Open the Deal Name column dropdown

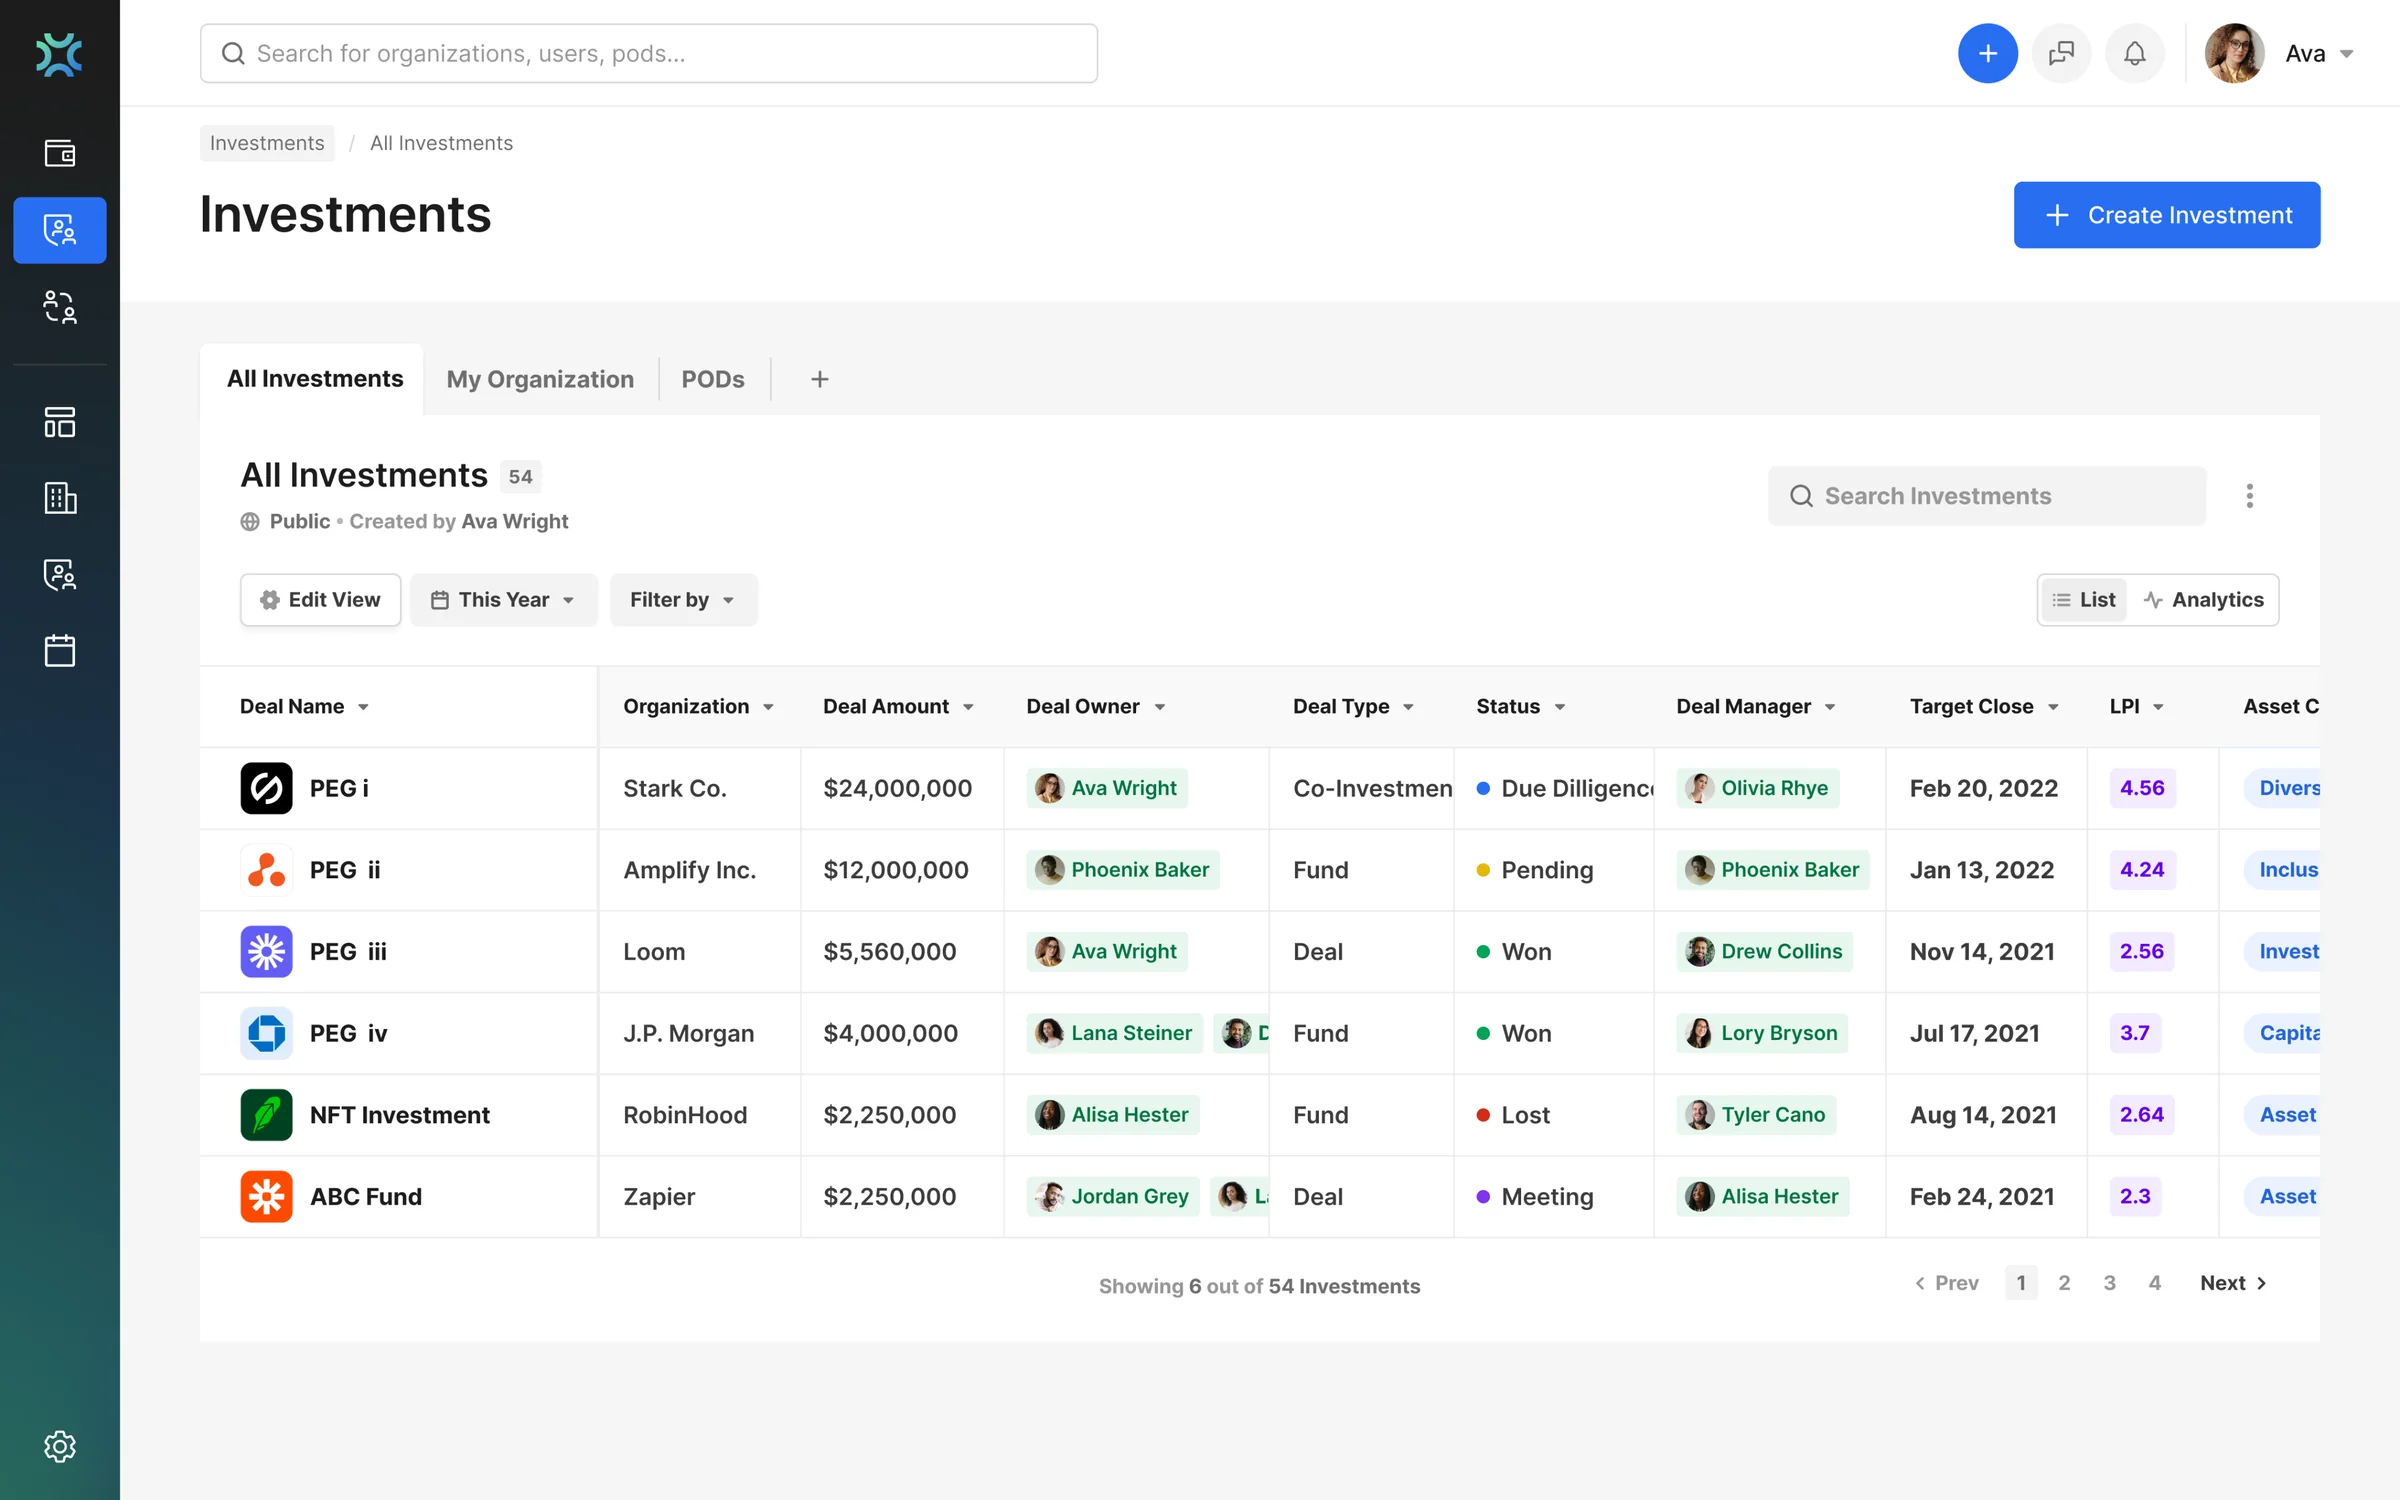(363, 707)
